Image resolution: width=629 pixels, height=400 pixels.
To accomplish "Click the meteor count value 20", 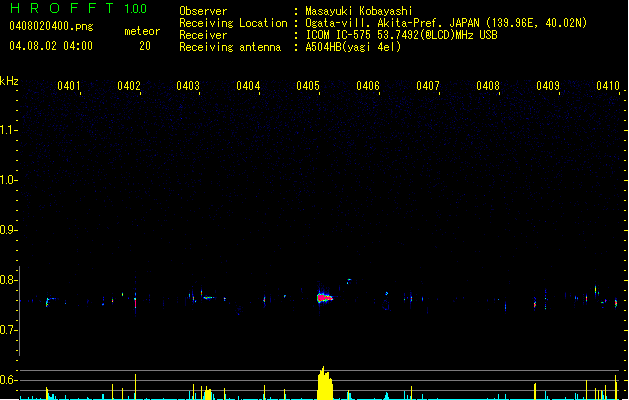I will tap(145, 46).
